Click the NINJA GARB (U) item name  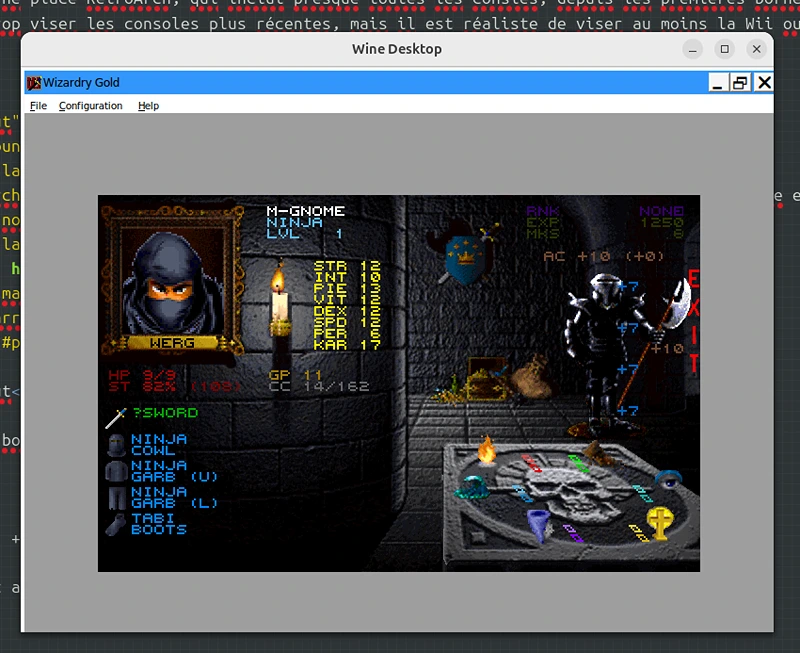point(174,471)
